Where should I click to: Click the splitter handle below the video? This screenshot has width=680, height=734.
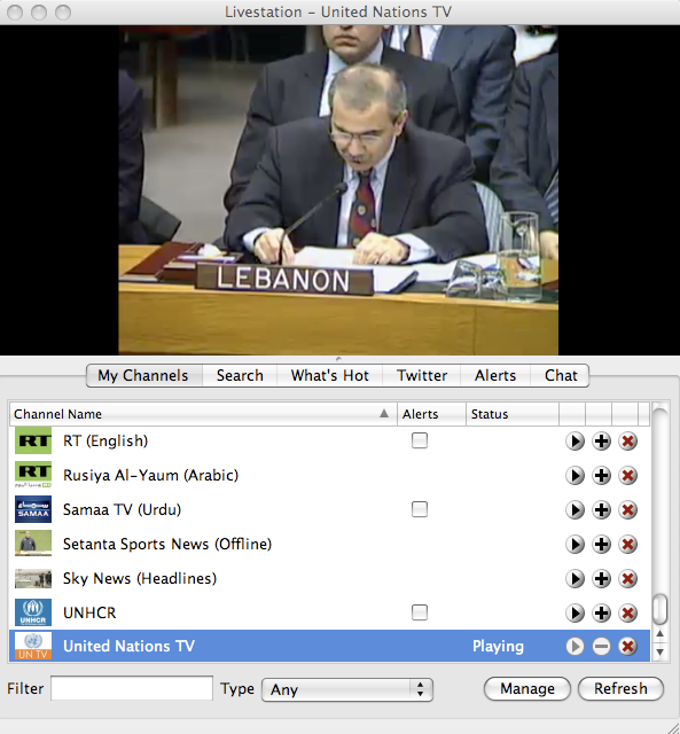[339, 359]
